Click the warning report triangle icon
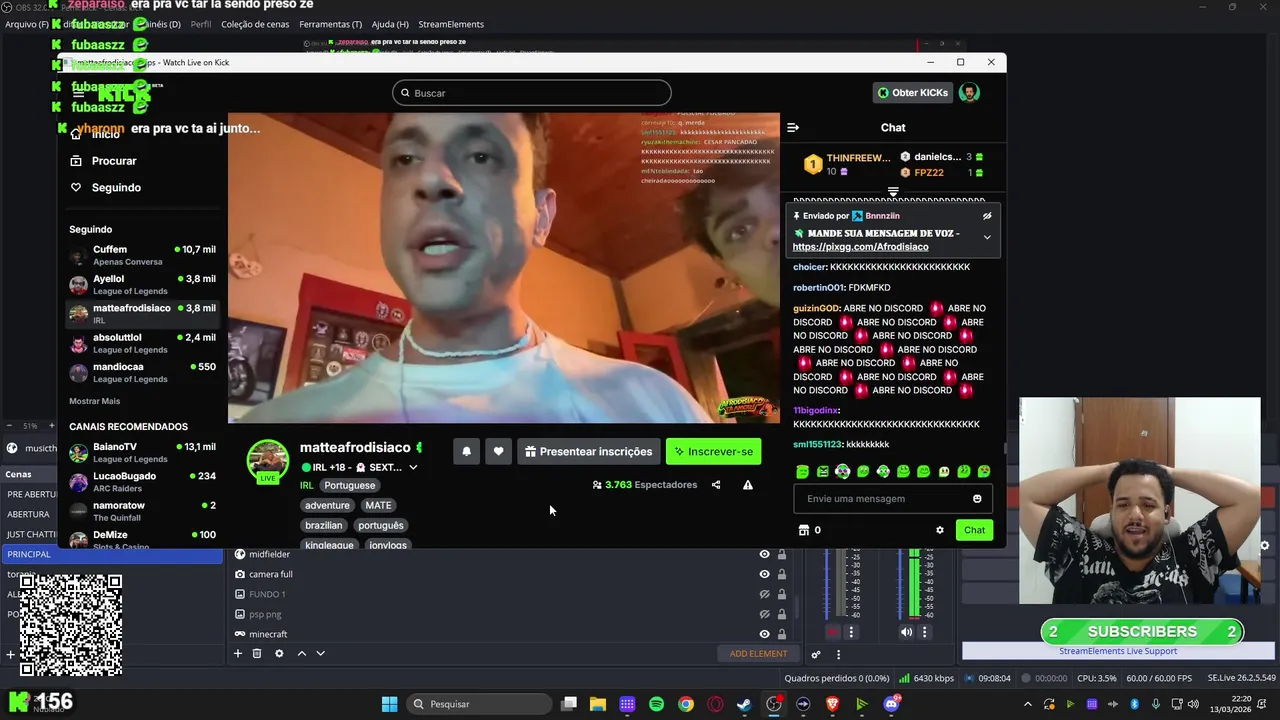Screen dimensions: 1280x720 coord(748,485)
